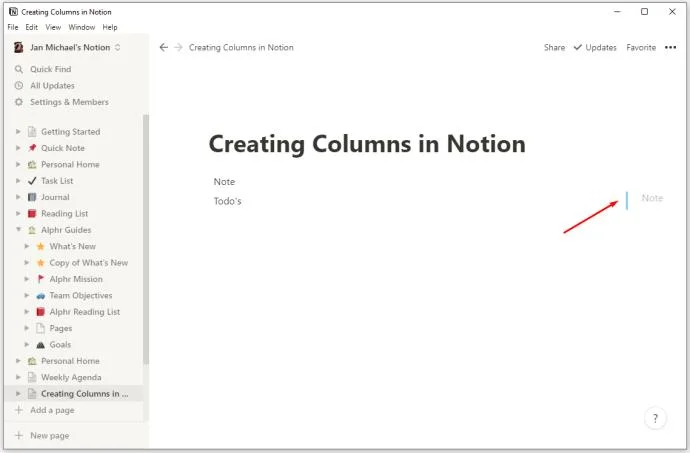The height and width of the screenshot is (453, 690).
Task: Click the Alphr Reading List book icon
Action: (40, 312)
